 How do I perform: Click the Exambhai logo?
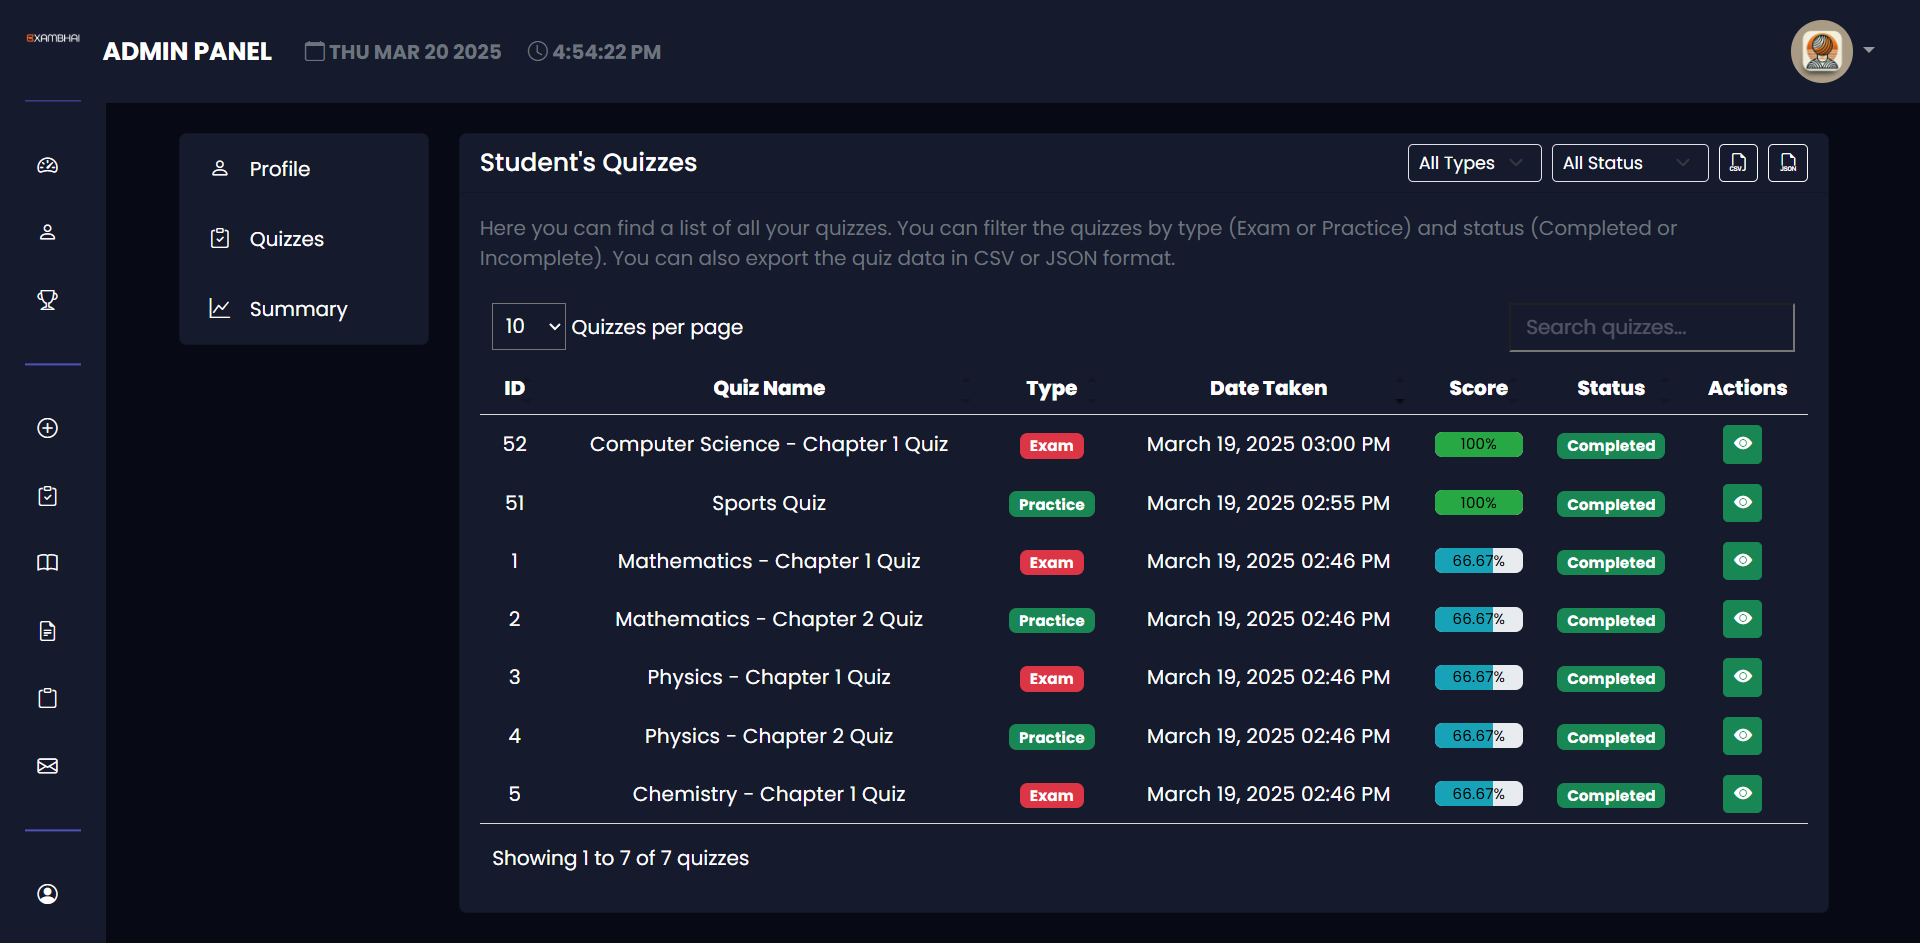53,38
